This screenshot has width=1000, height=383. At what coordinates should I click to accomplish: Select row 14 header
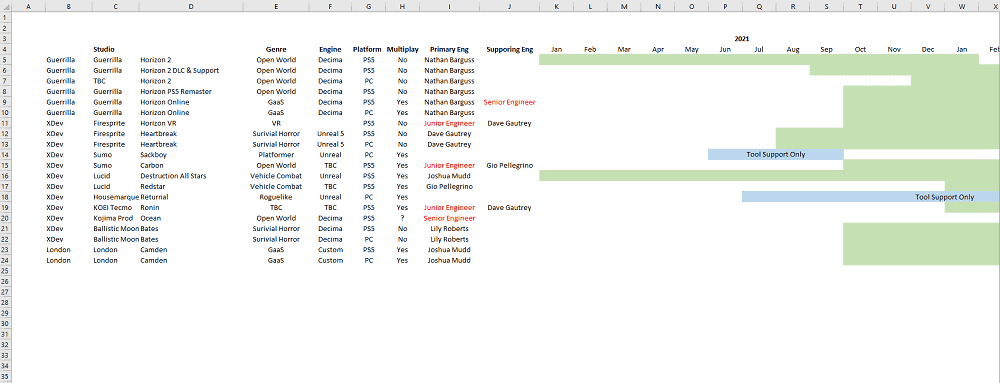5,154
